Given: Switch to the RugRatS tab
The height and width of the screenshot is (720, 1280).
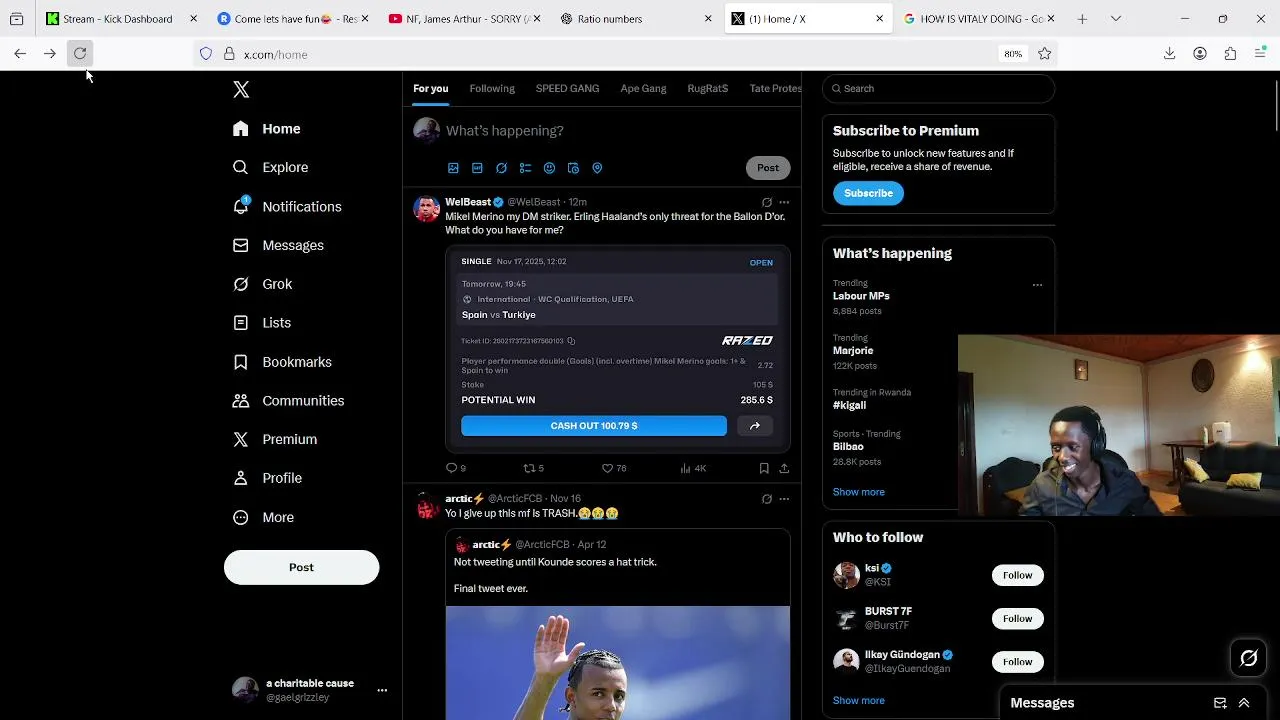Looking at the screenshot, I should click(x=707, y=89).
